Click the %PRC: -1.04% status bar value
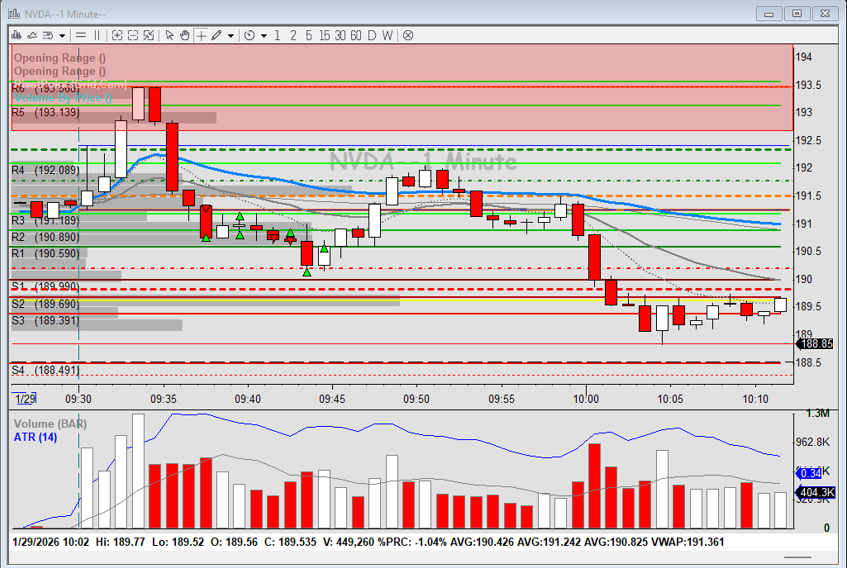This screenshot has width=847, height=568. coord(412,542)
